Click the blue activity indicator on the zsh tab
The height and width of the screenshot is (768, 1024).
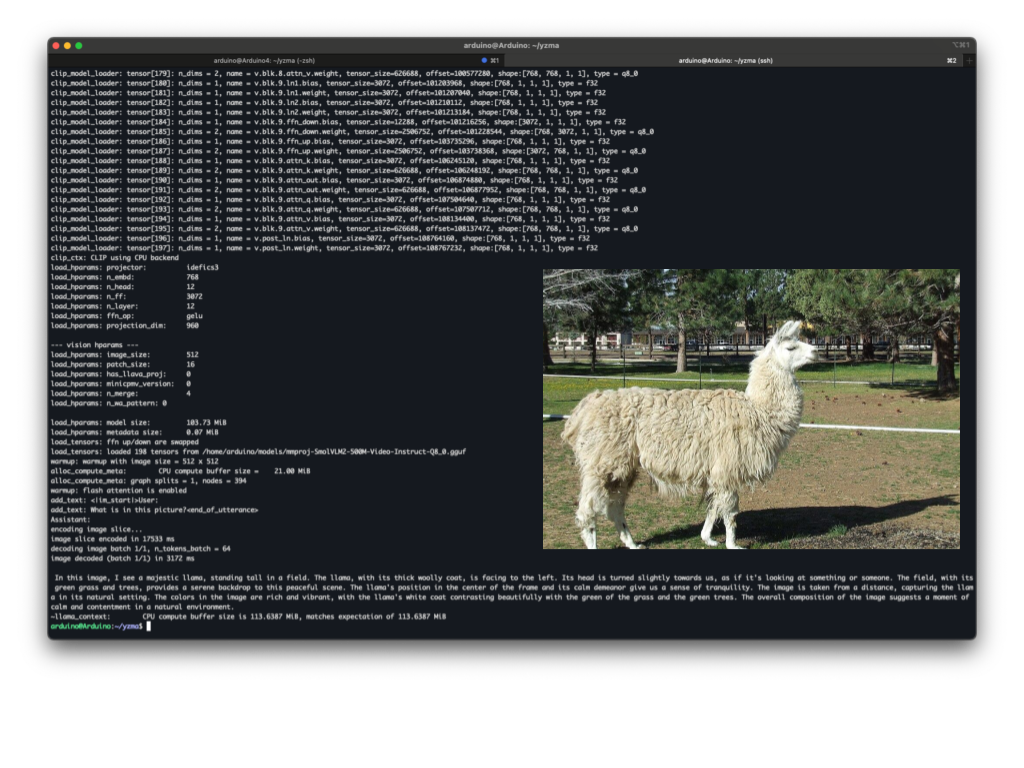[484, 60]
